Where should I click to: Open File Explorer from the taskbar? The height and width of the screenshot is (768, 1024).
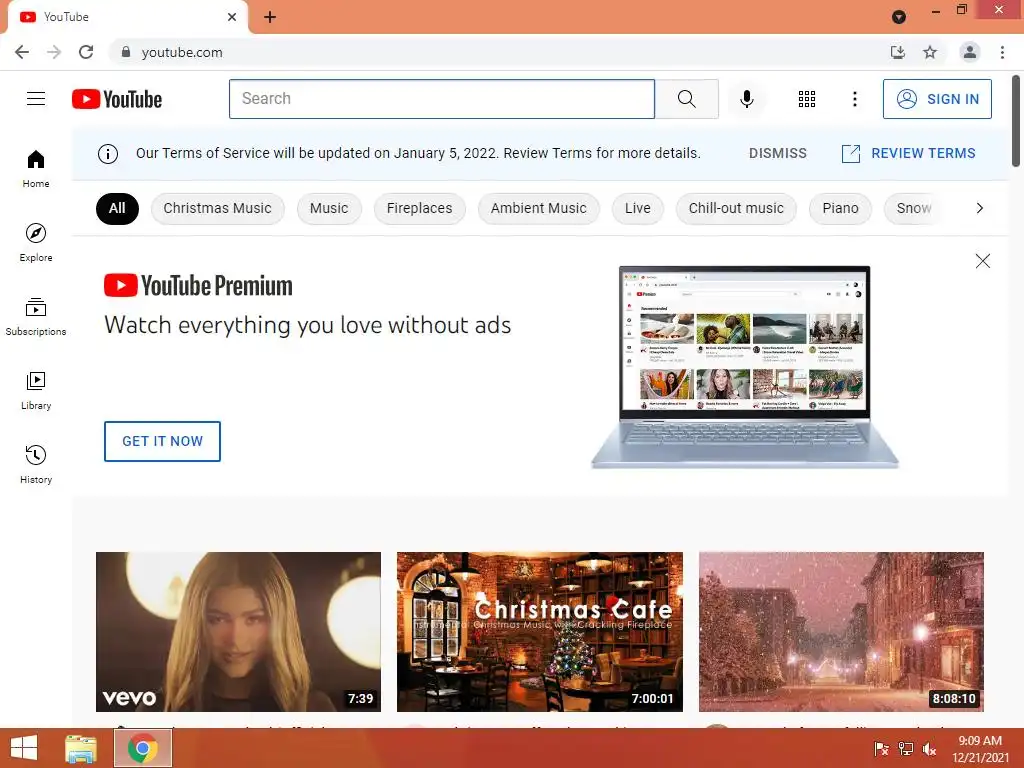(x=81, y=748)
